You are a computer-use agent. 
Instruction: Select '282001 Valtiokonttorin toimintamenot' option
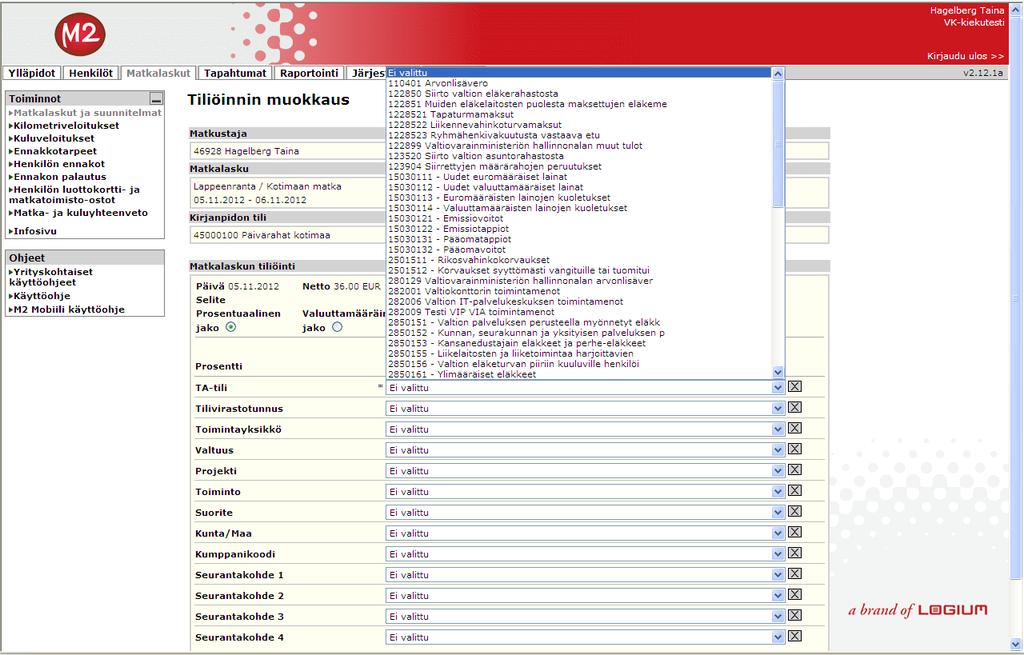(x=579, y=291)
